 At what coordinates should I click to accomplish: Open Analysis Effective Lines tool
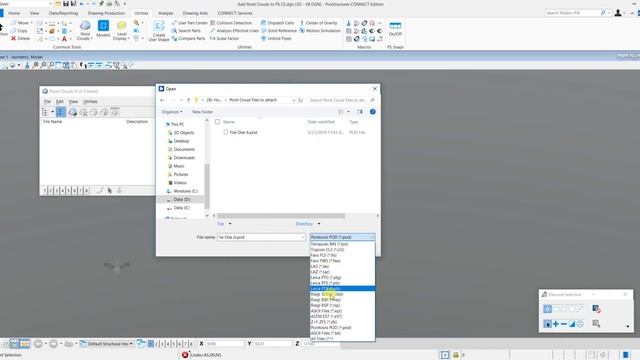(x=234, y=31)
